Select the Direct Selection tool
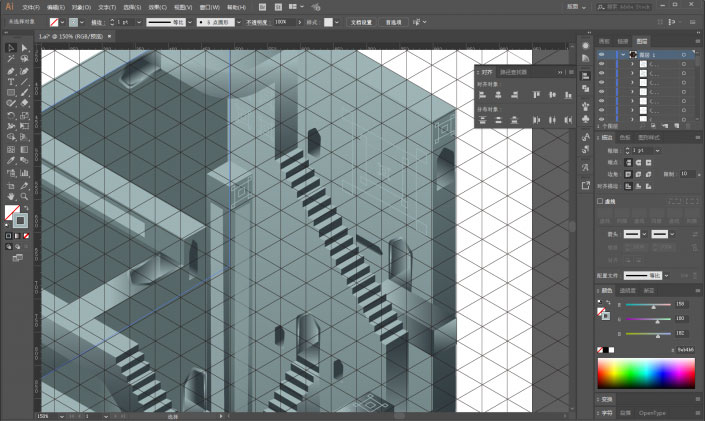This screenshot has height=421, width=705. [x=24, y=48]
